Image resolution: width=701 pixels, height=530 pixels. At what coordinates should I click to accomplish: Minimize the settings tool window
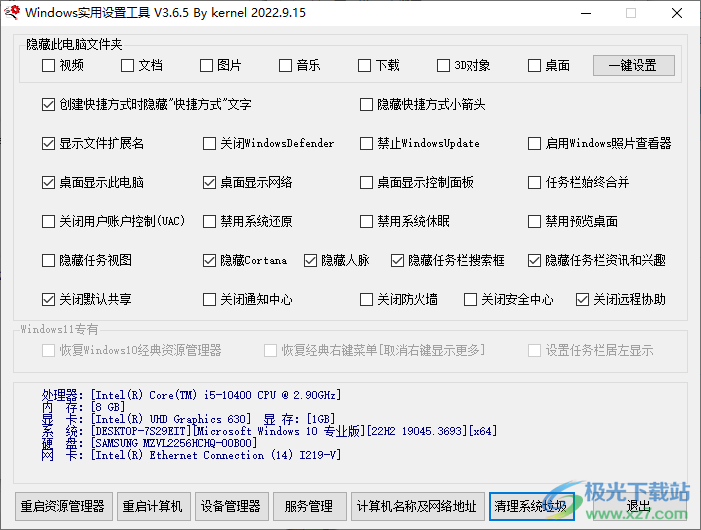[586, 13]
